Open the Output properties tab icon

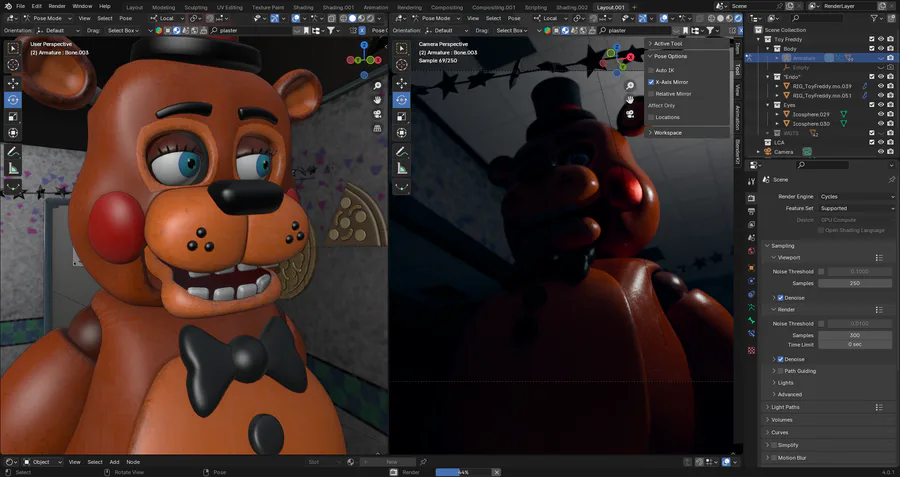751,212
